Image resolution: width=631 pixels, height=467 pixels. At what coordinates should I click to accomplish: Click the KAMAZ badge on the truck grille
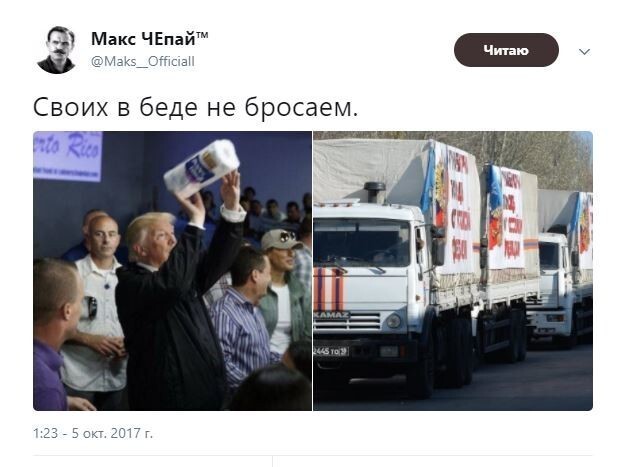tap(331, 315)
